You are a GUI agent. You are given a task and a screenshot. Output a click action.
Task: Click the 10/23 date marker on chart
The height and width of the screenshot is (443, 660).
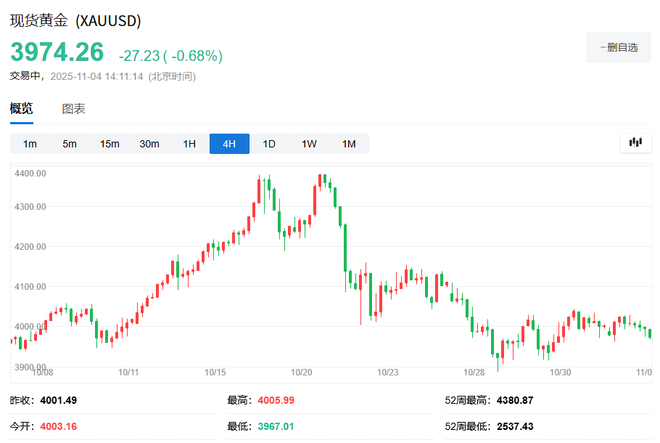(388, 372)
